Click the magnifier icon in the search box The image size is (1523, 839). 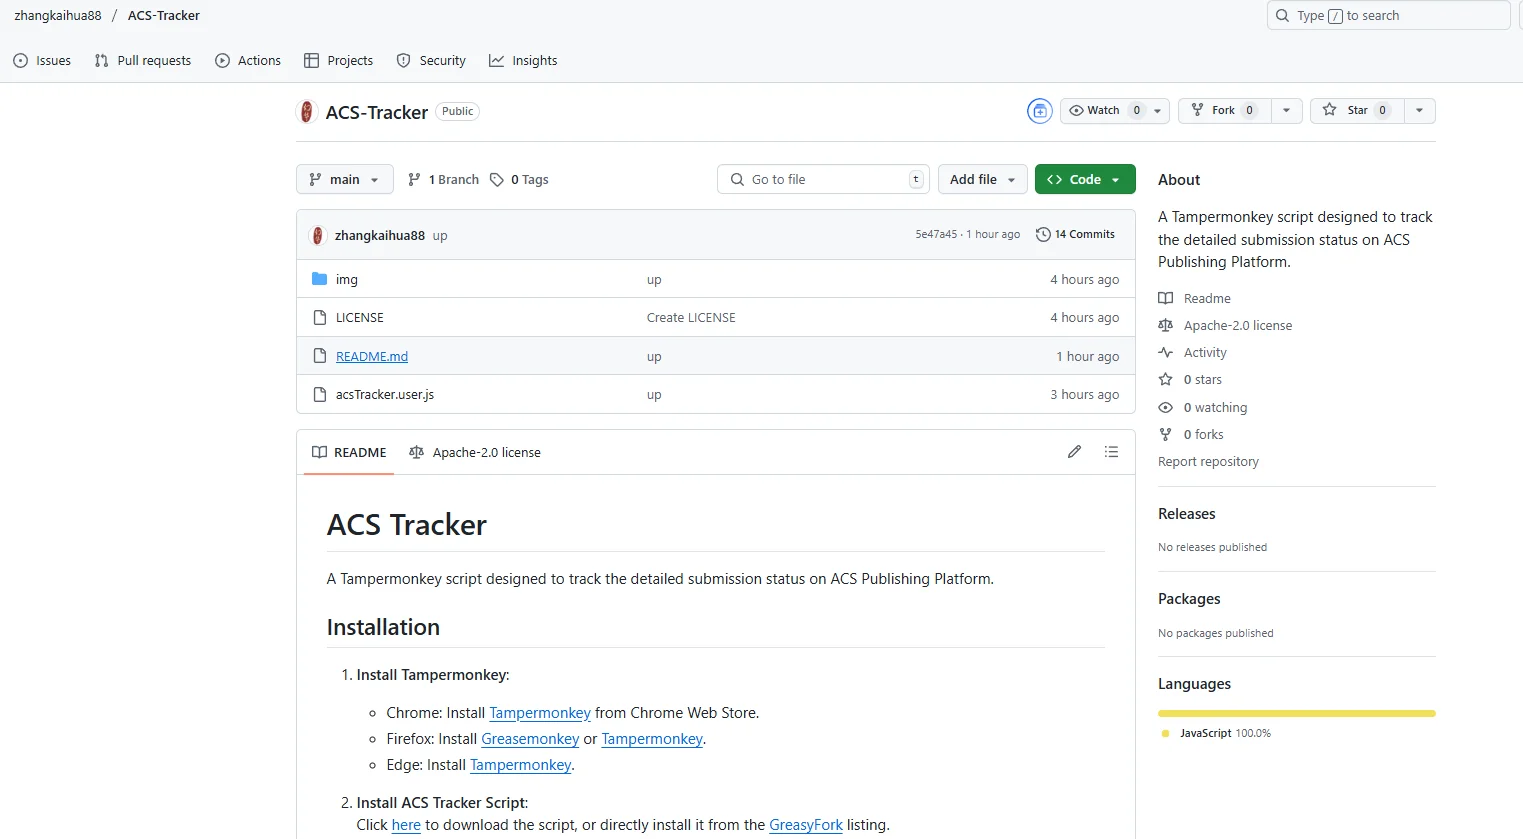tap(1283, 15)
